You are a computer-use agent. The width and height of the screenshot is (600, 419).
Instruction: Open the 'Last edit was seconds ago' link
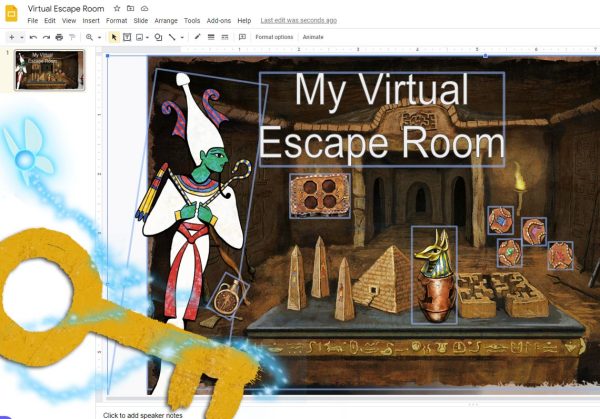pyautogui.click(x=298, y=21)
